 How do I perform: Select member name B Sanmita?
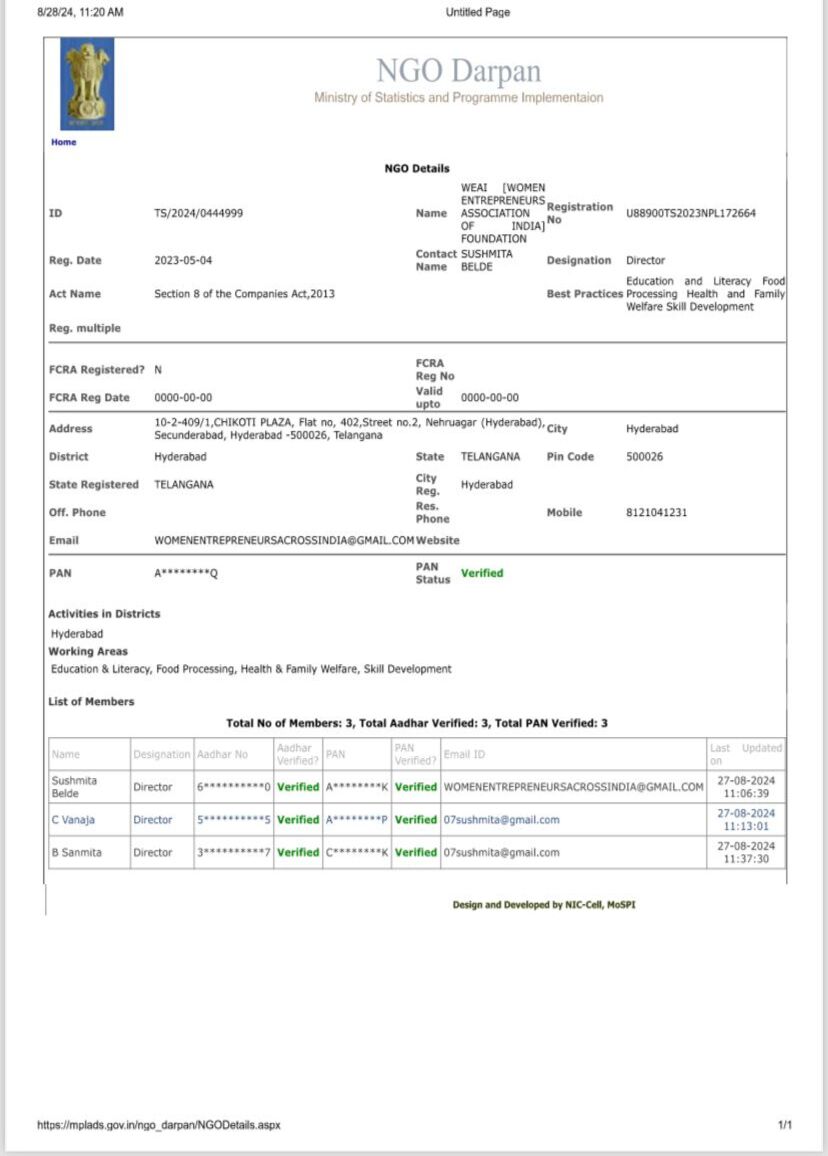tap(77, 852)
